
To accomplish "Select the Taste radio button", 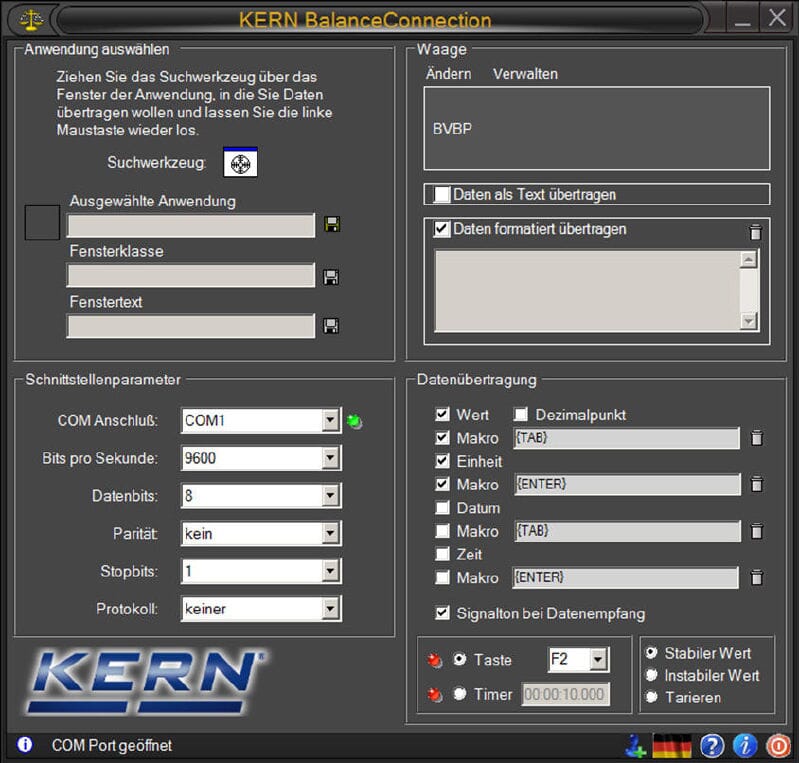I will [x=460, y=660].
